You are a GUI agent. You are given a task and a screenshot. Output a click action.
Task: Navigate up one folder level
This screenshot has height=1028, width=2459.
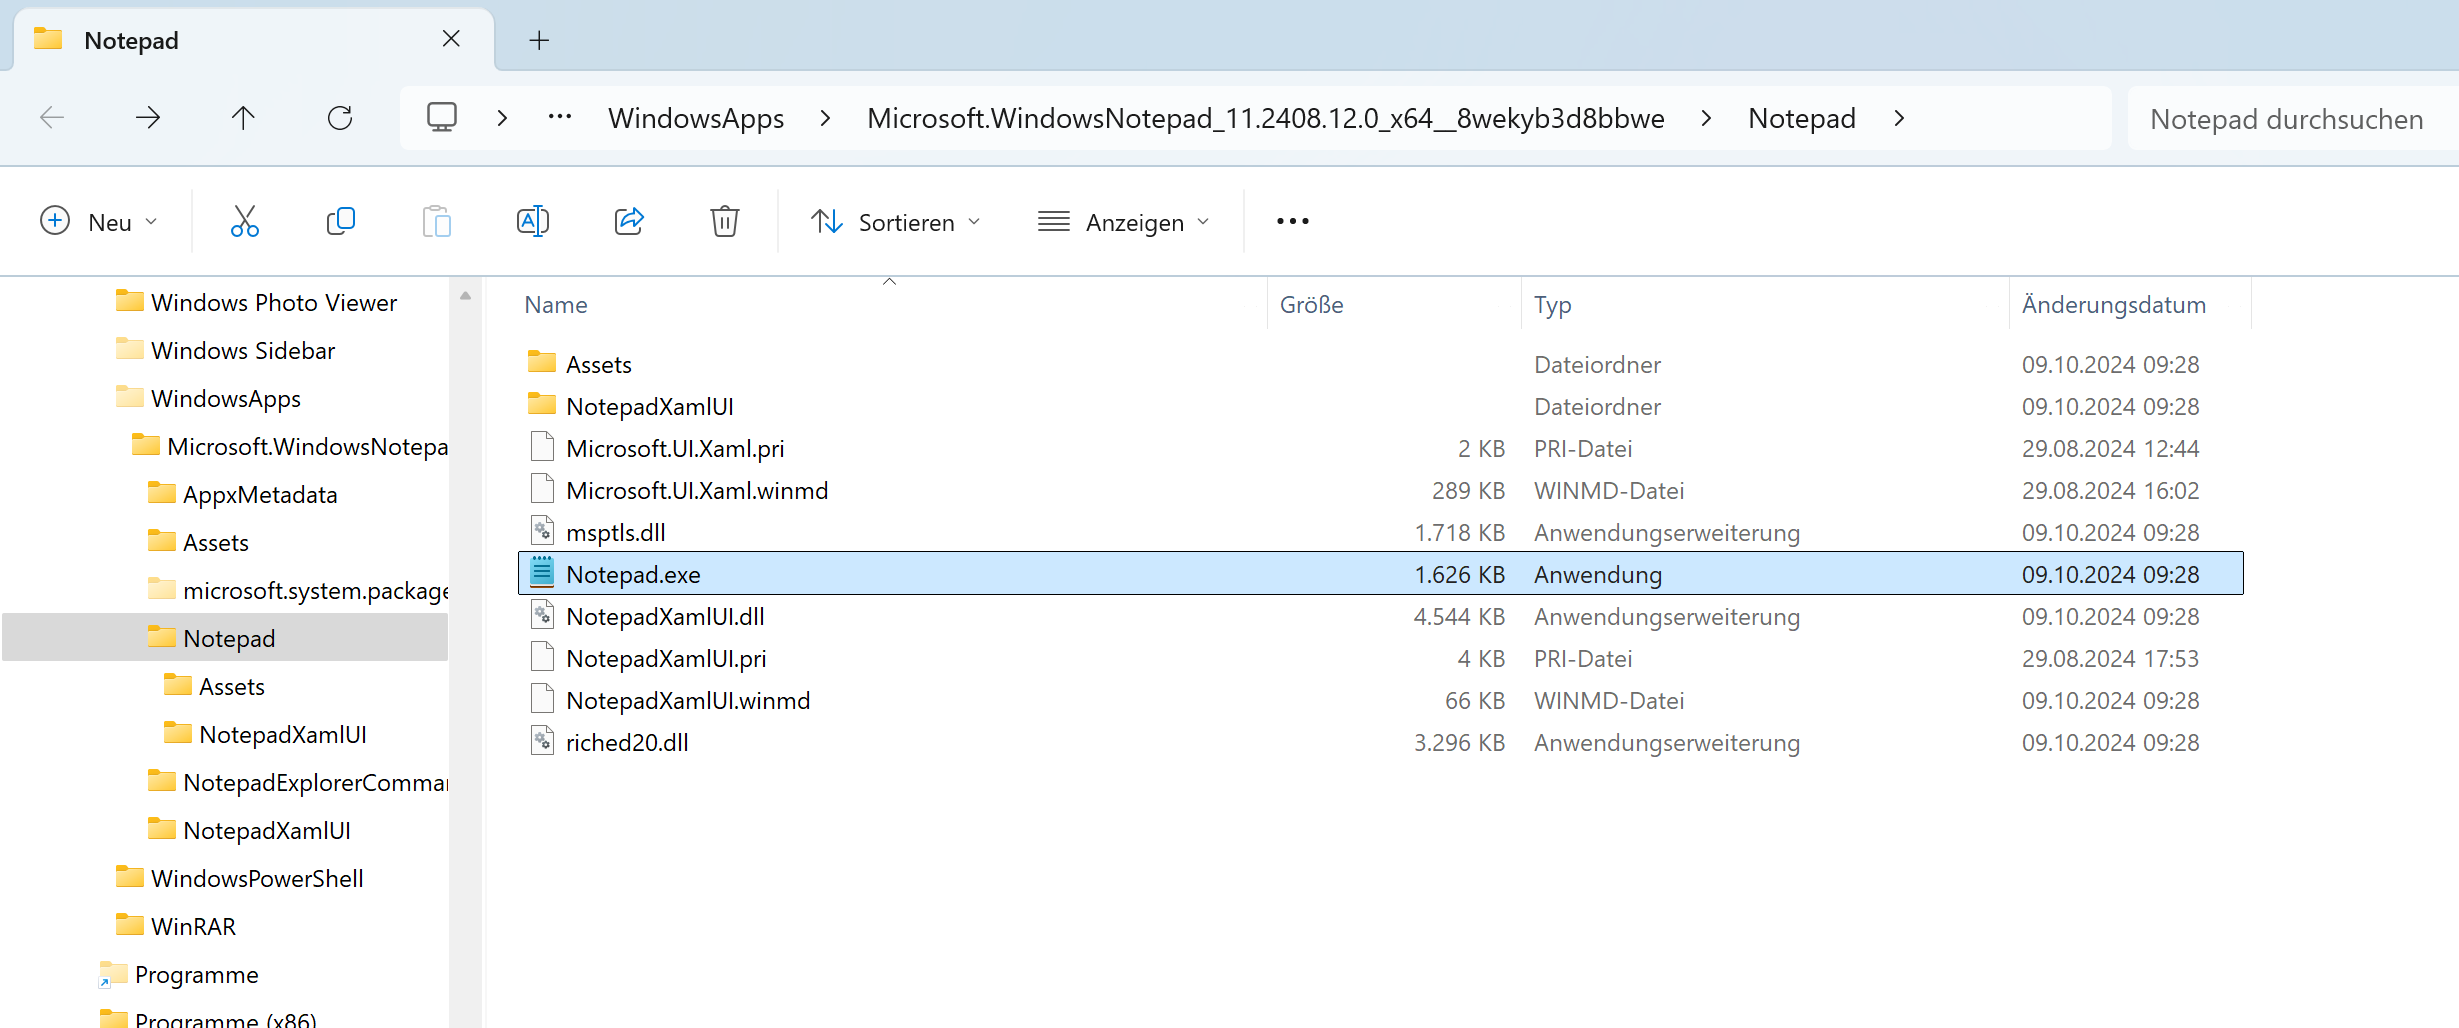(243, 118)
